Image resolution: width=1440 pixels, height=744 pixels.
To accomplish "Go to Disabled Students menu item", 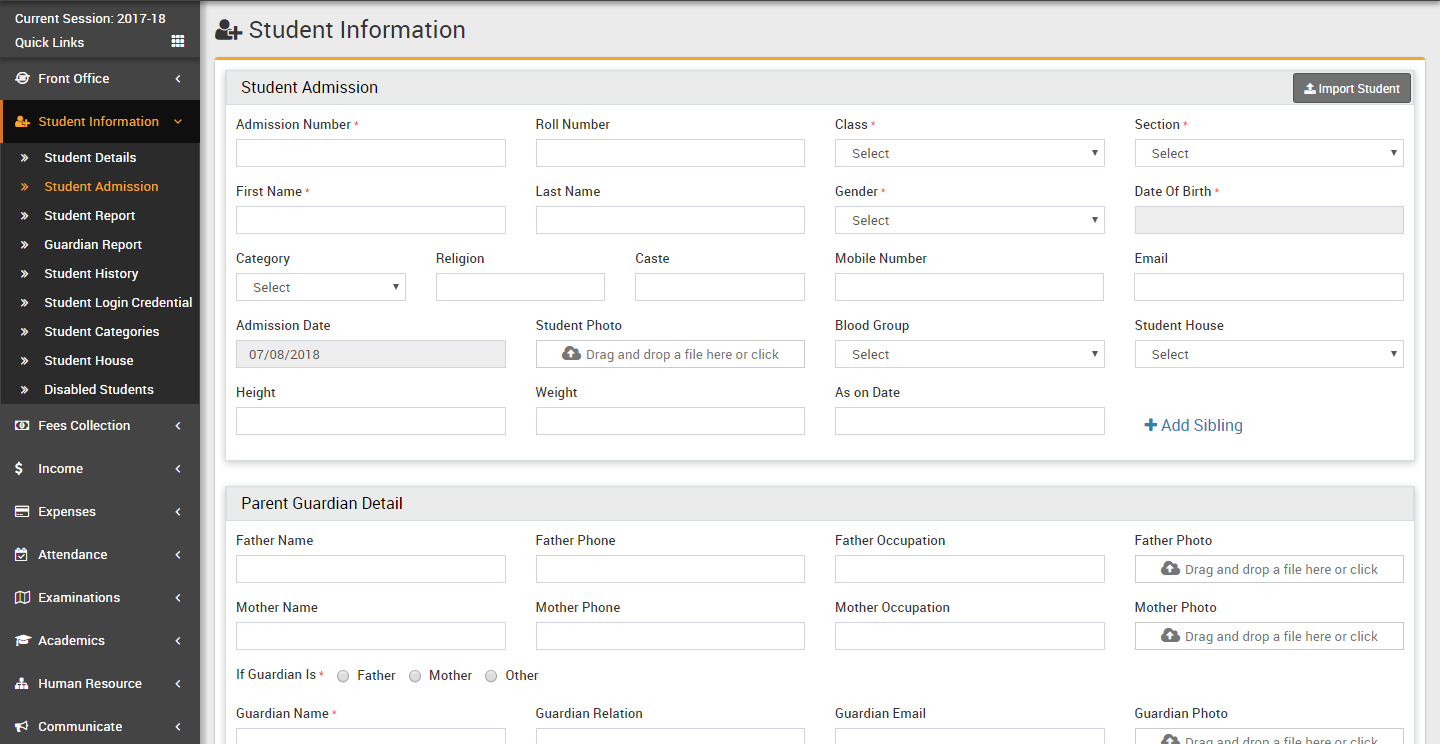I will [99, 389].
